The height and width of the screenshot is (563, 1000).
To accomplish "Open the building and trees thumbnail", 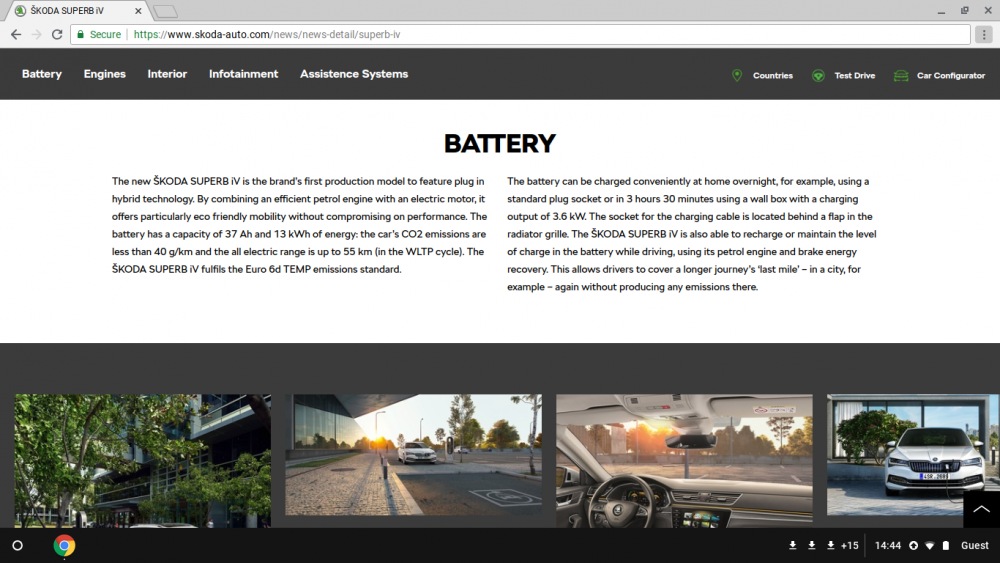I will pyautogui.click(x=143, y=460).
